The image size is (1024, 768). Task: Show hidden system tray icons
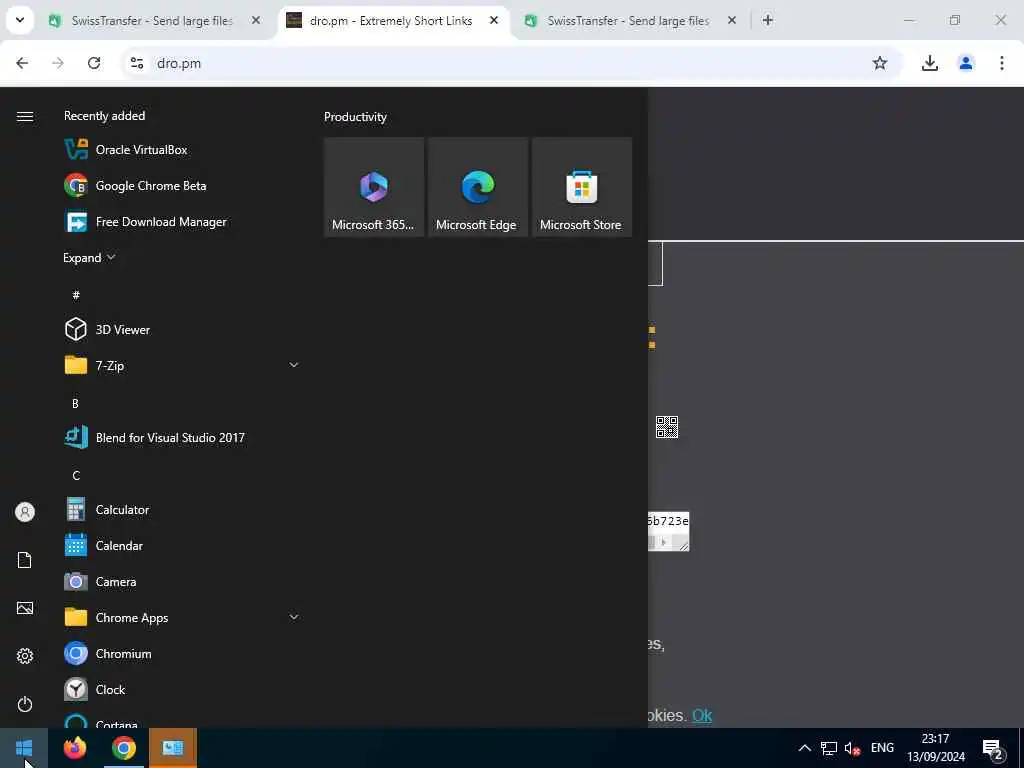(x=805, y=748)
